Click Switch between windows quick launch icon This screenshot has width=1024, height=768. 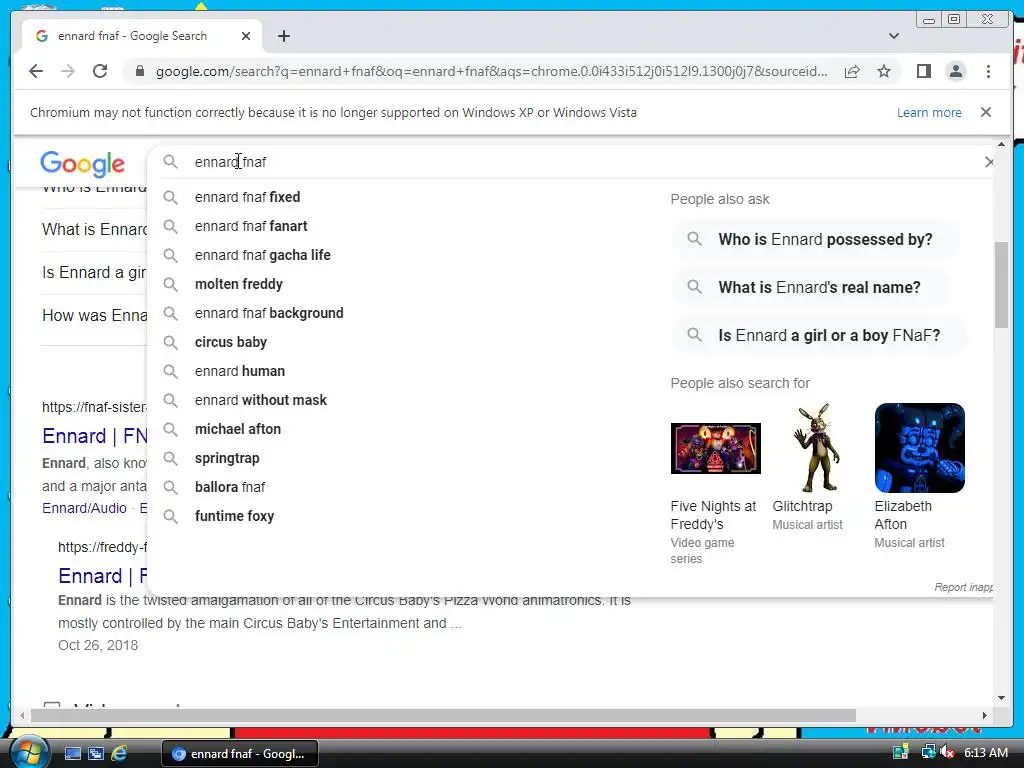[96, 754]
